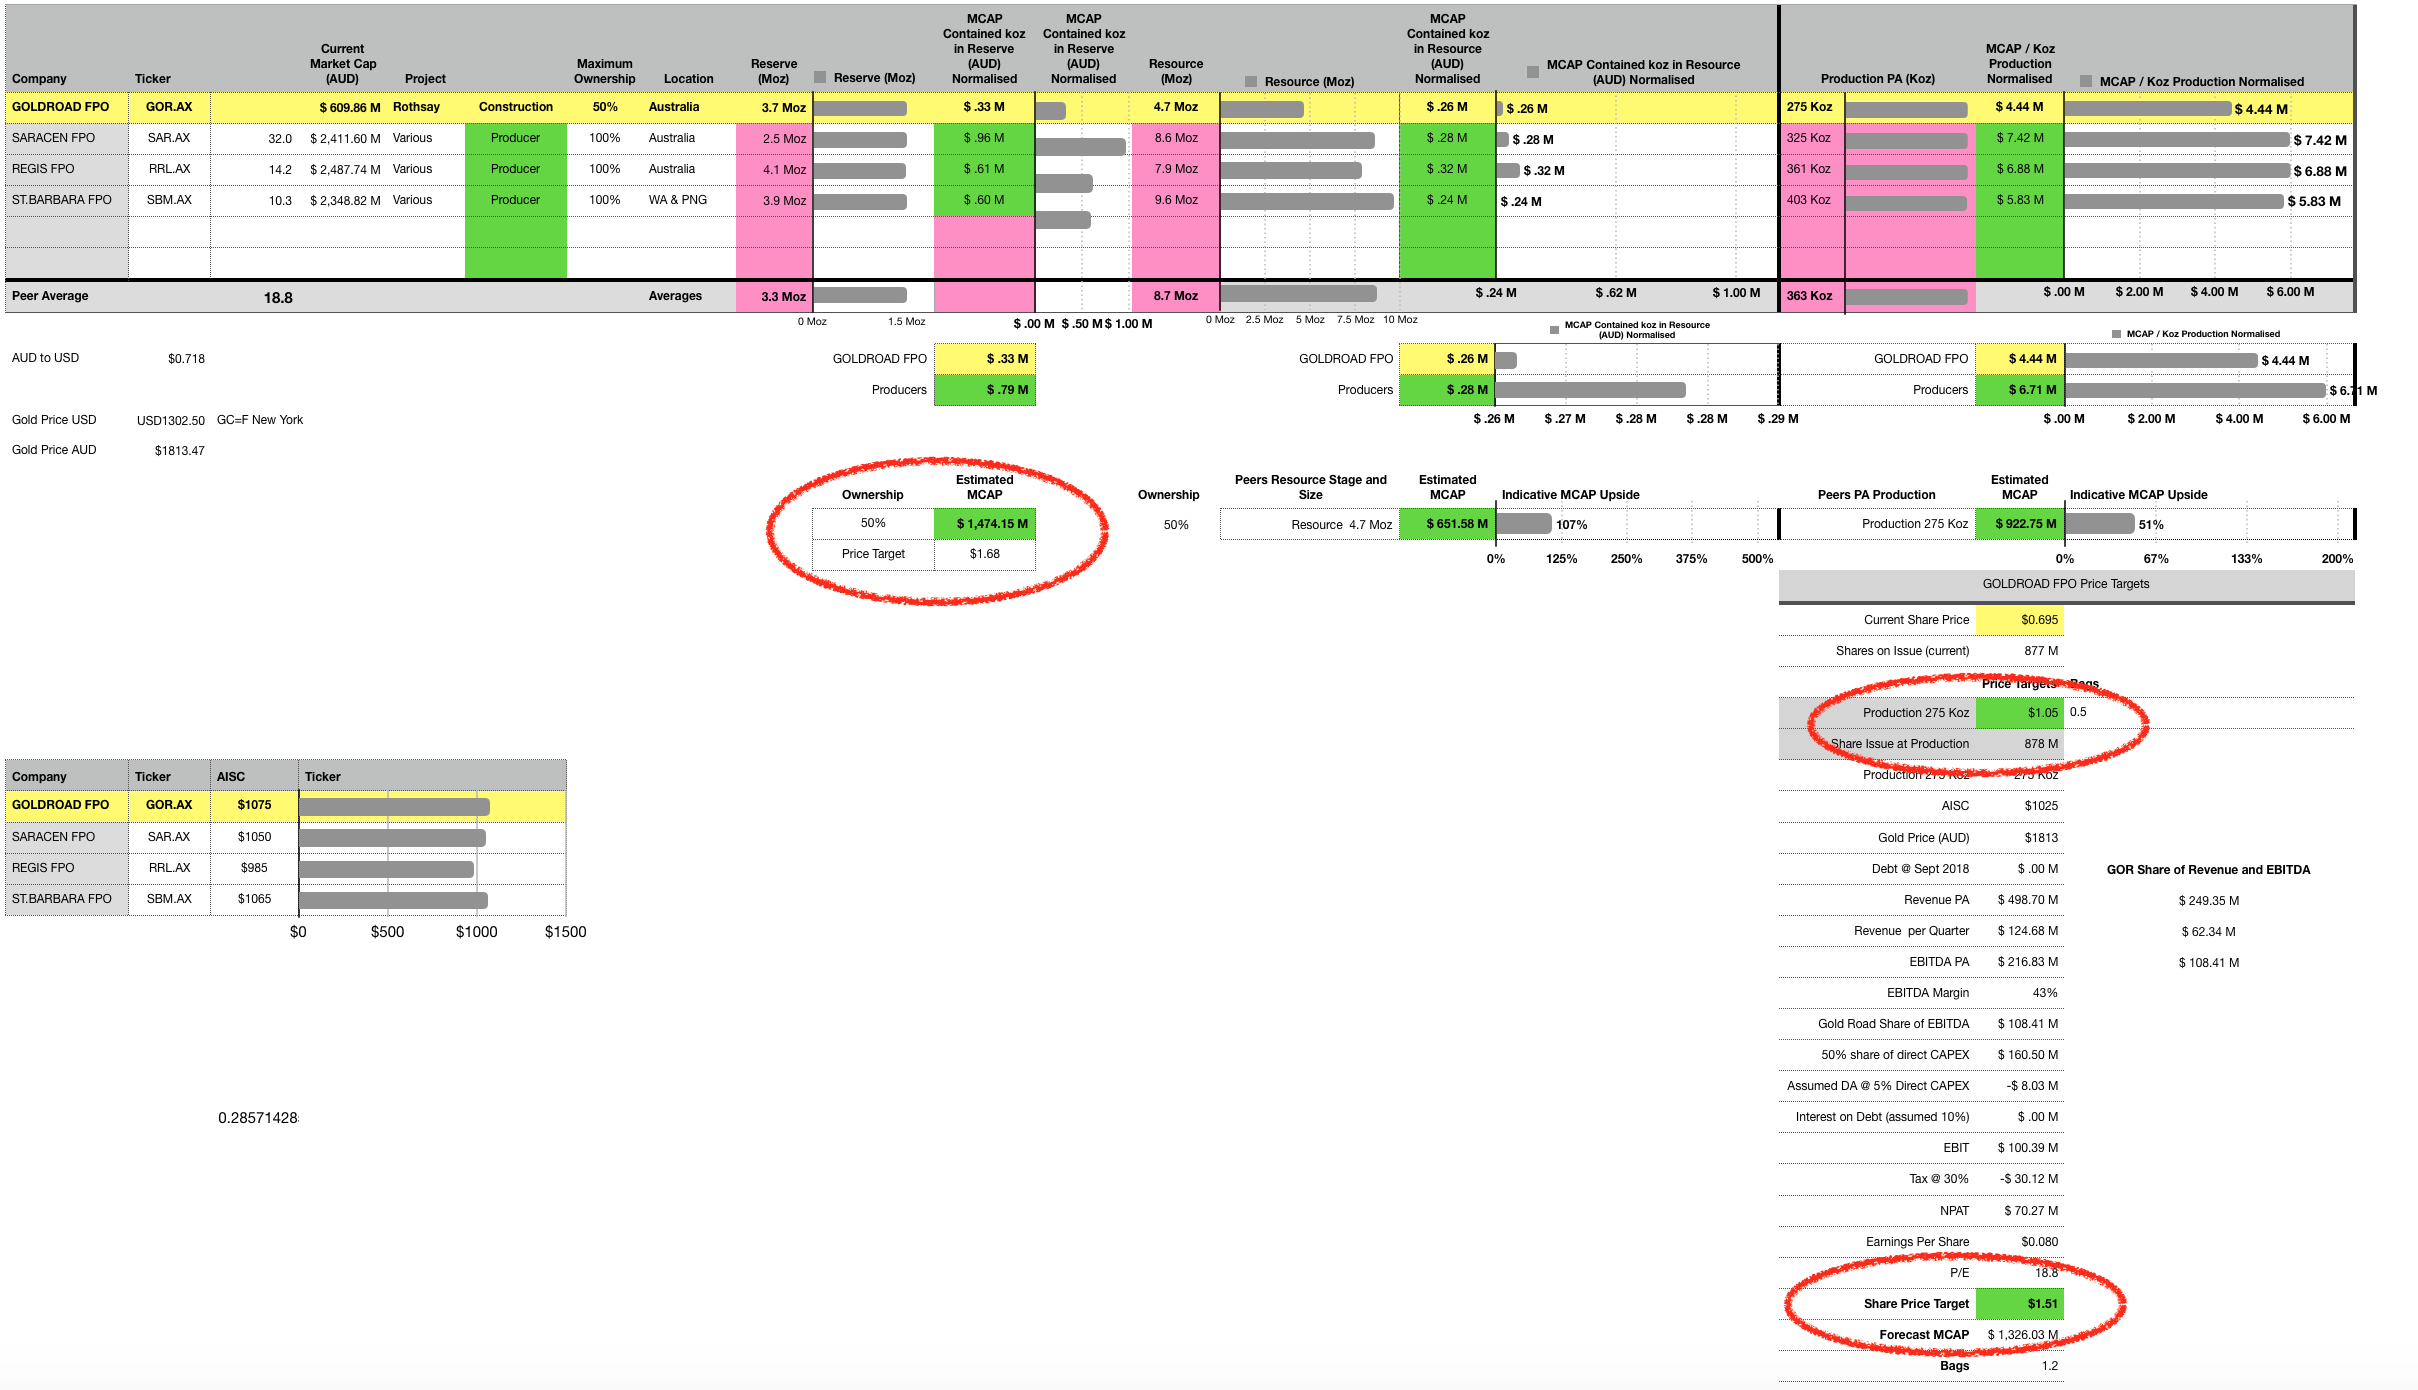The height and width of the screenshot is (1390, 2418).
Task: Click the Producers $ 6.71 M green cell
Action: (x=2019, y=390)
